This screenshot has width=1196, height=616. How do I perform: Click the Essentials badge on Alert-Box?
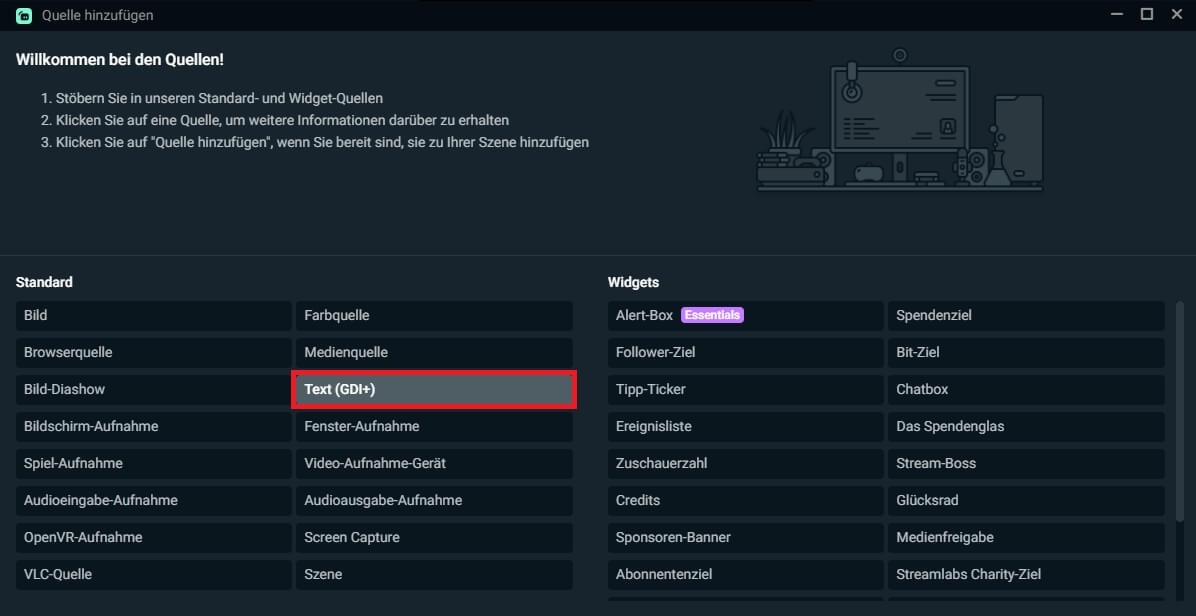coord(712,315)
